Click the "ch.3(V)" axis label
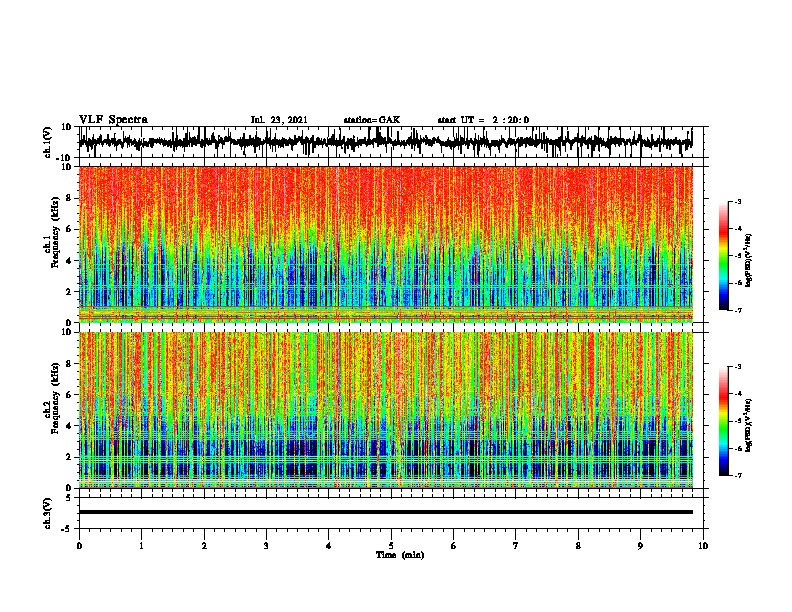 (47, 513)
